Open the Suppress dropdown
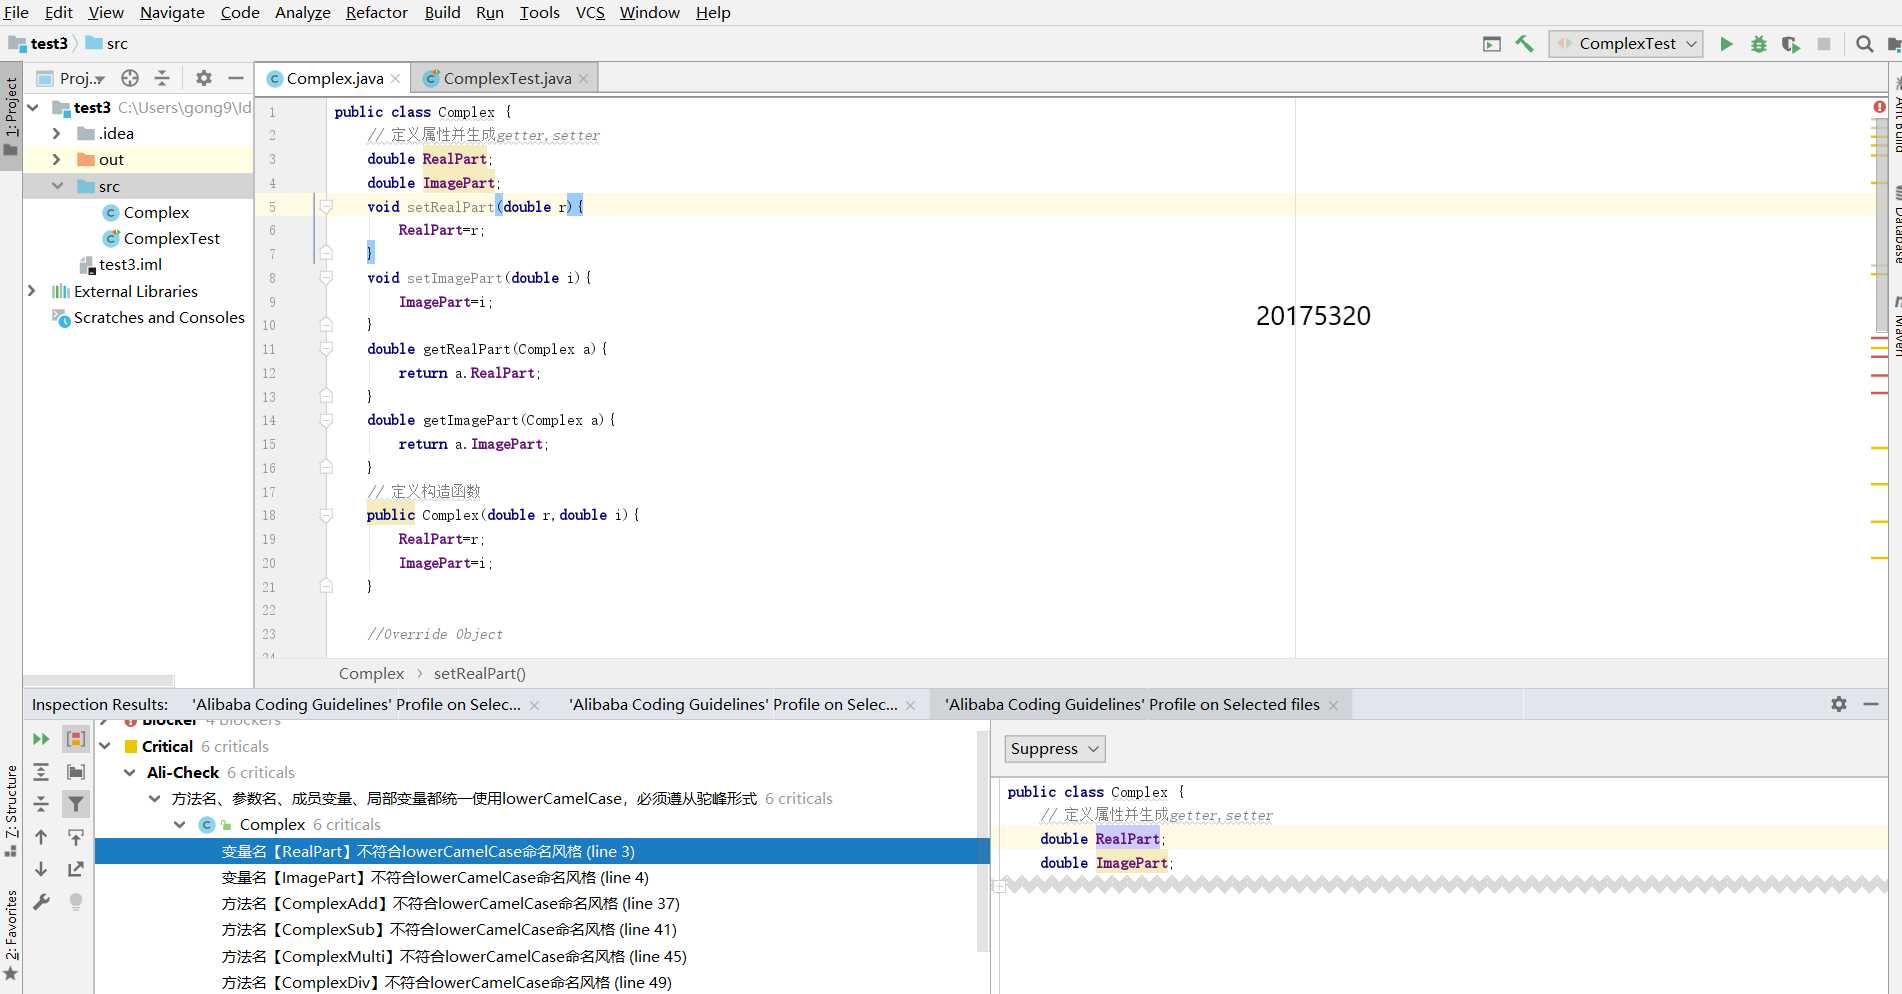The height and width of the screenshot is (994, 1902). [1054, 749]
